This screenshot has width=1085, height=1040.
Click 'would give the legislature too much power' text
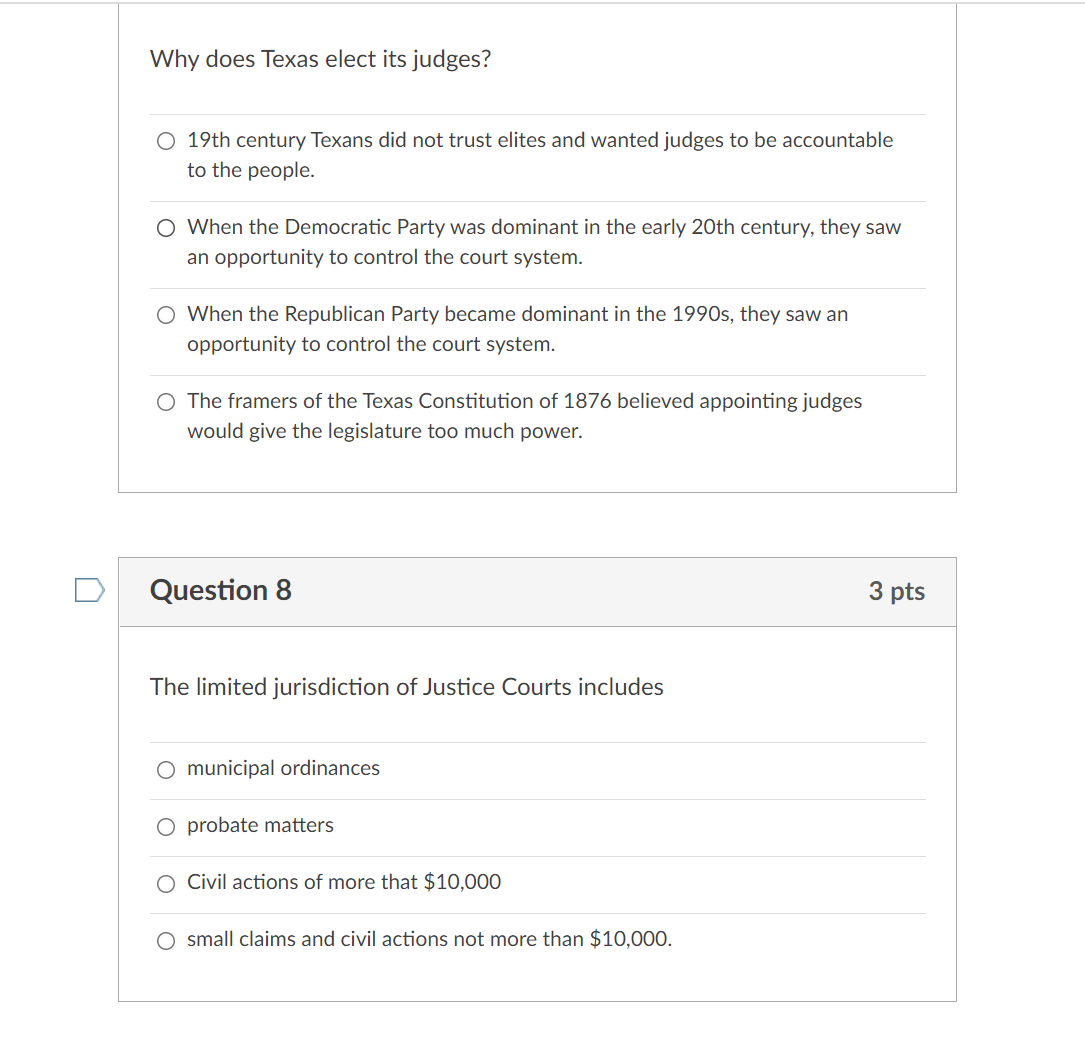(385, 431)
